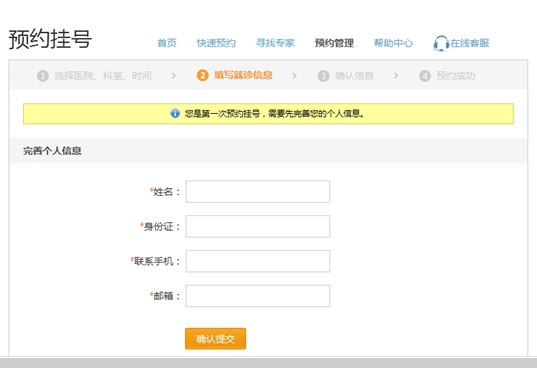Screen dimensions: 537x368
Task: Open 在线客服 text link
Action: point(470,43)
